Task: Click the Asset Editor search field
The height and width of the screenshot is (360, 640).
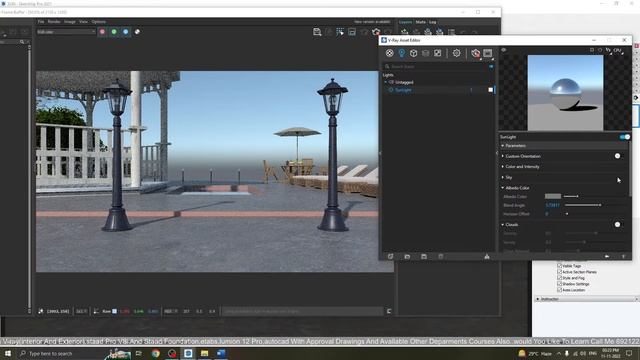Action: tap(437, 67)
